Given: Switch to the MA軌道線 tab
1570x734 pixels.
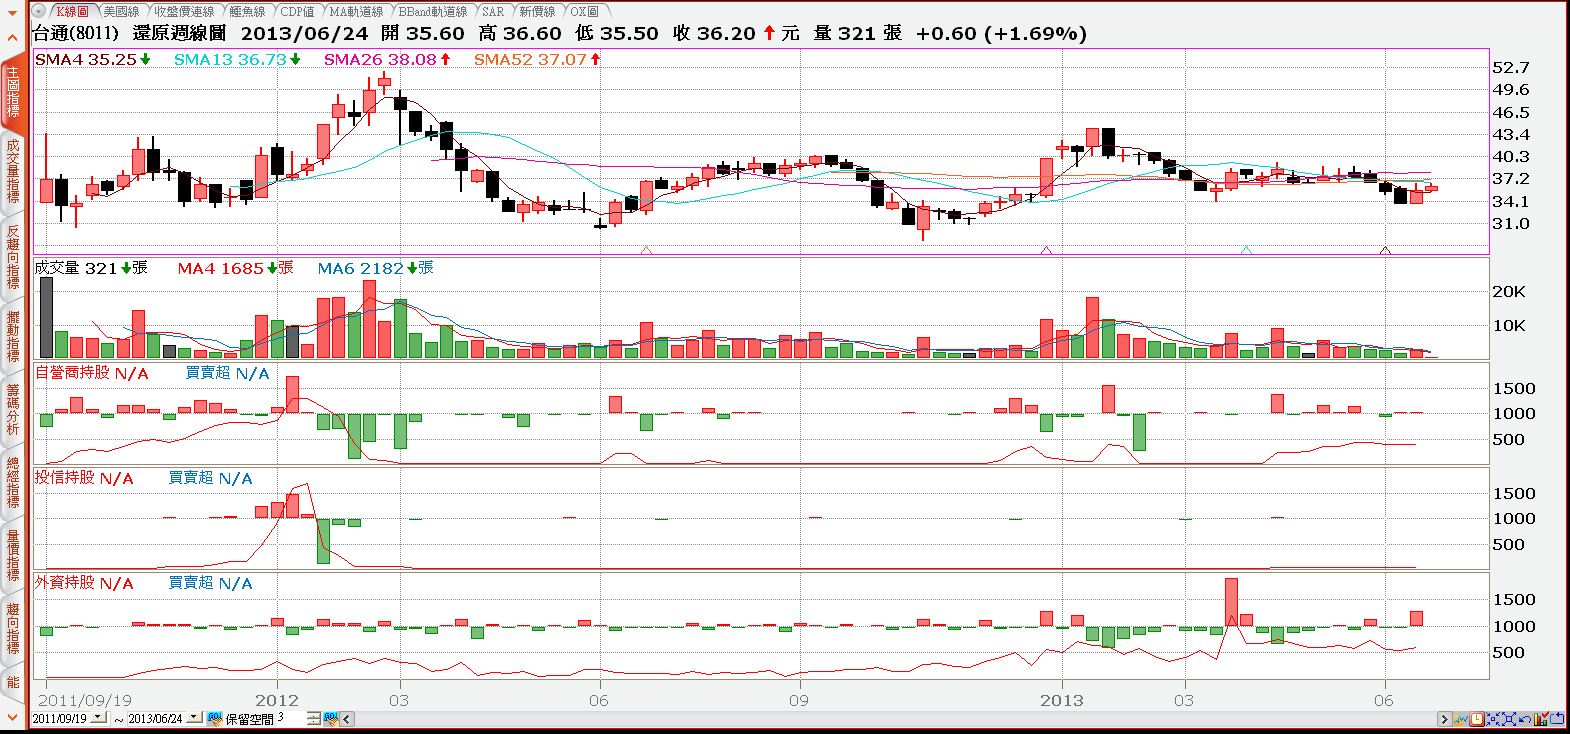Looking at the screenshot, I should (356, 11).
